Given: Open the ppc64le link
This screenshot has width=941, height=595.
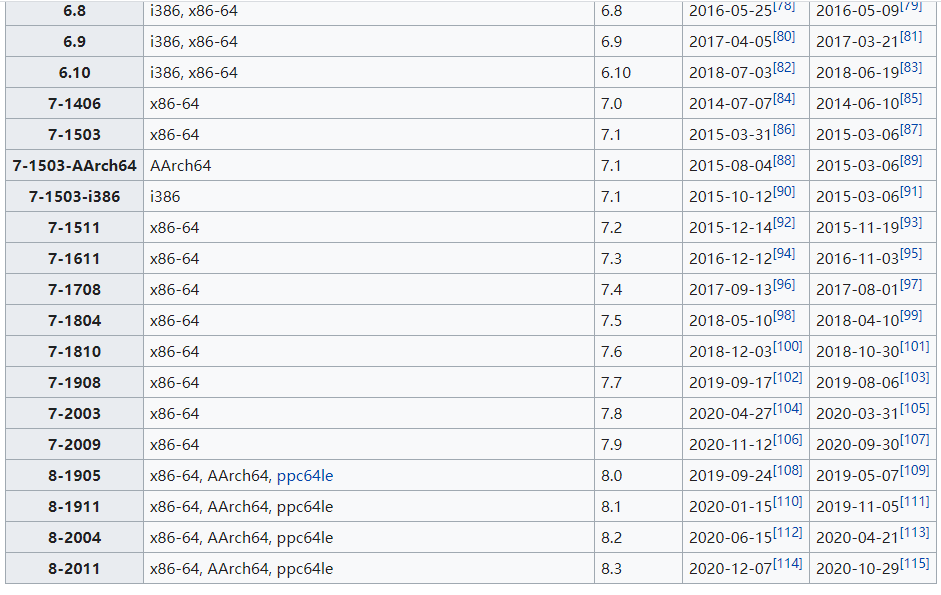Looking at the screenshot, I should 304,476.
